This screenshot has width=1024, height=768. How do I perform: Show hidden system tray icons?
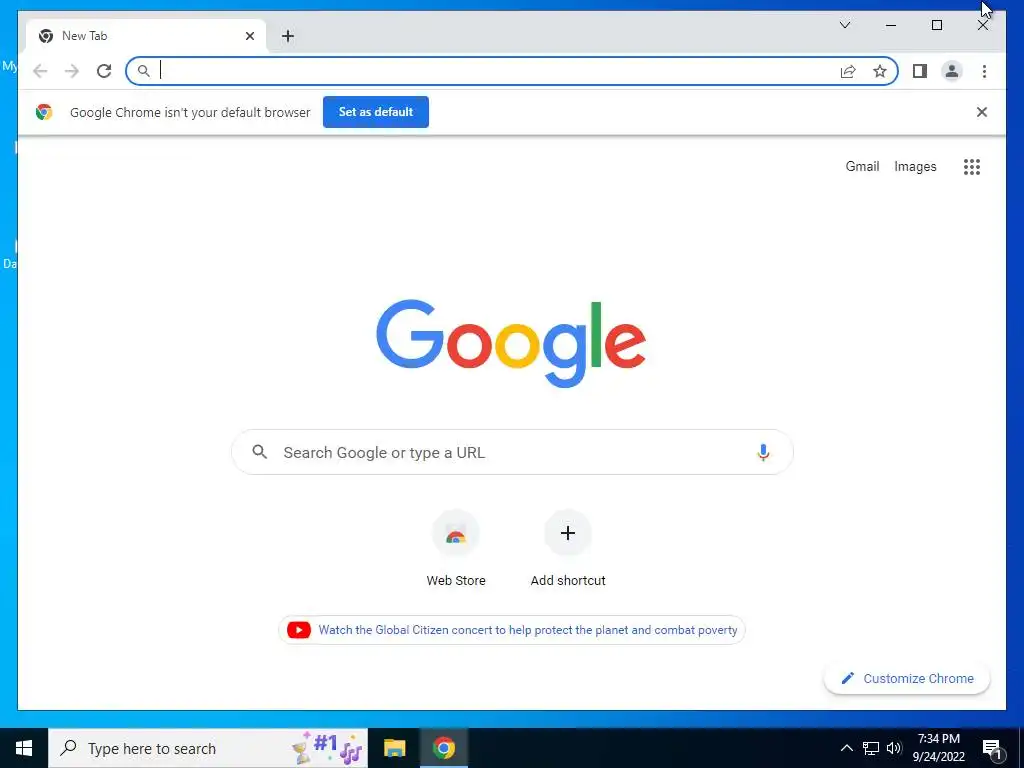click(x=846, y=748)
